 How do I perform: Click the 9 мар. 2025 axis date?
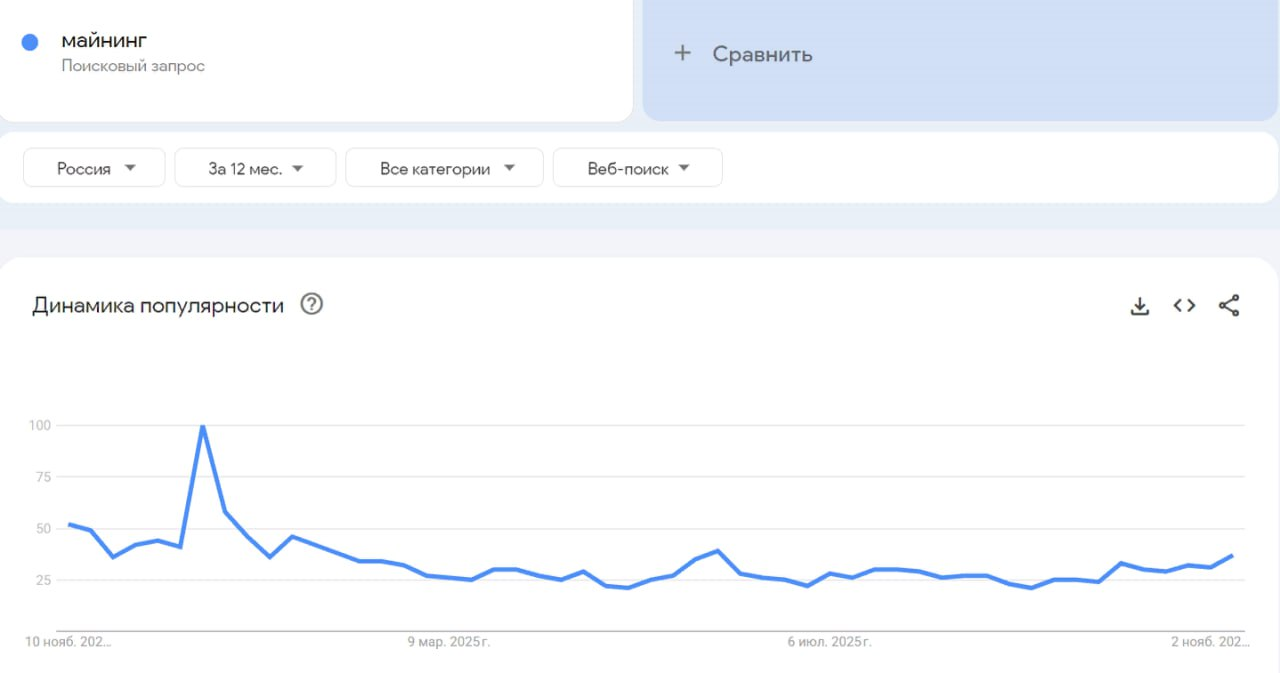pos(449,641)
